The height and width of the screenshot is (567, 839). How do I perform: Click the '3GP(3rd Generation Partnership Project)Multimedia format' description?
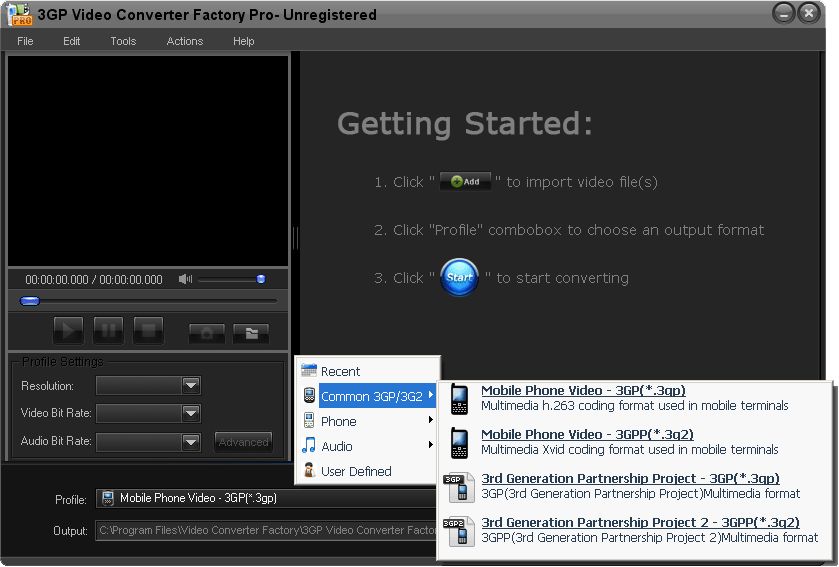click(640, 493)
